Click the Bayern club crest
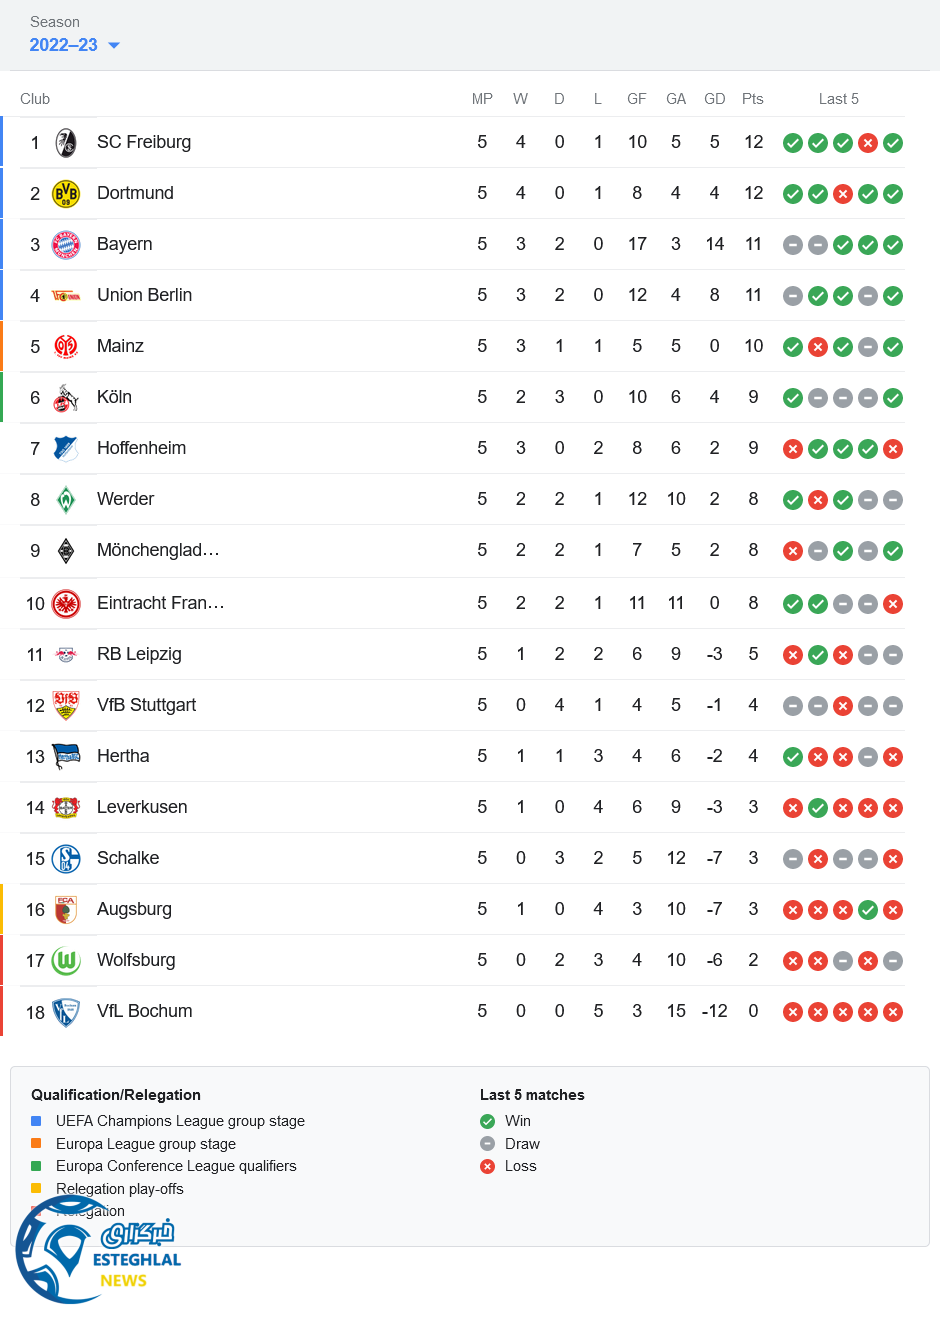 pos(66,245)
